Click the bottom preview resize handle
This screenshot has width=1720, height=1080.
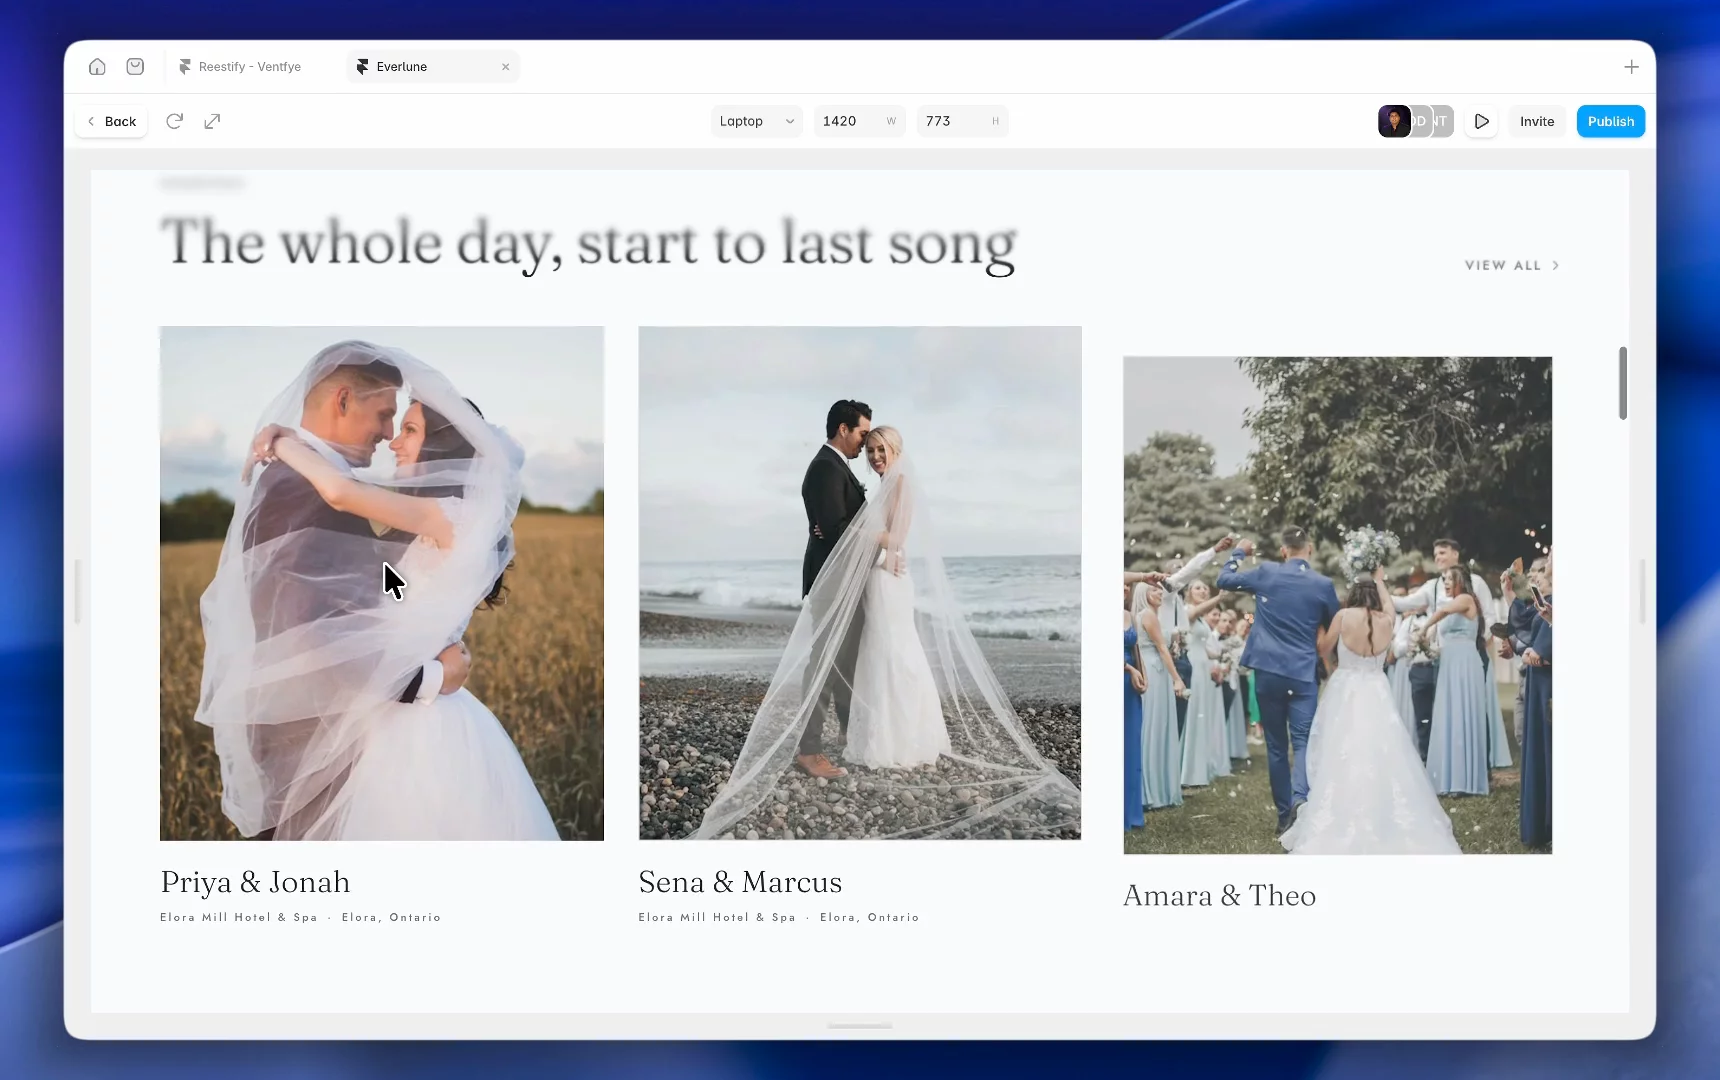pyautogui.click(x=860, y=1025)
